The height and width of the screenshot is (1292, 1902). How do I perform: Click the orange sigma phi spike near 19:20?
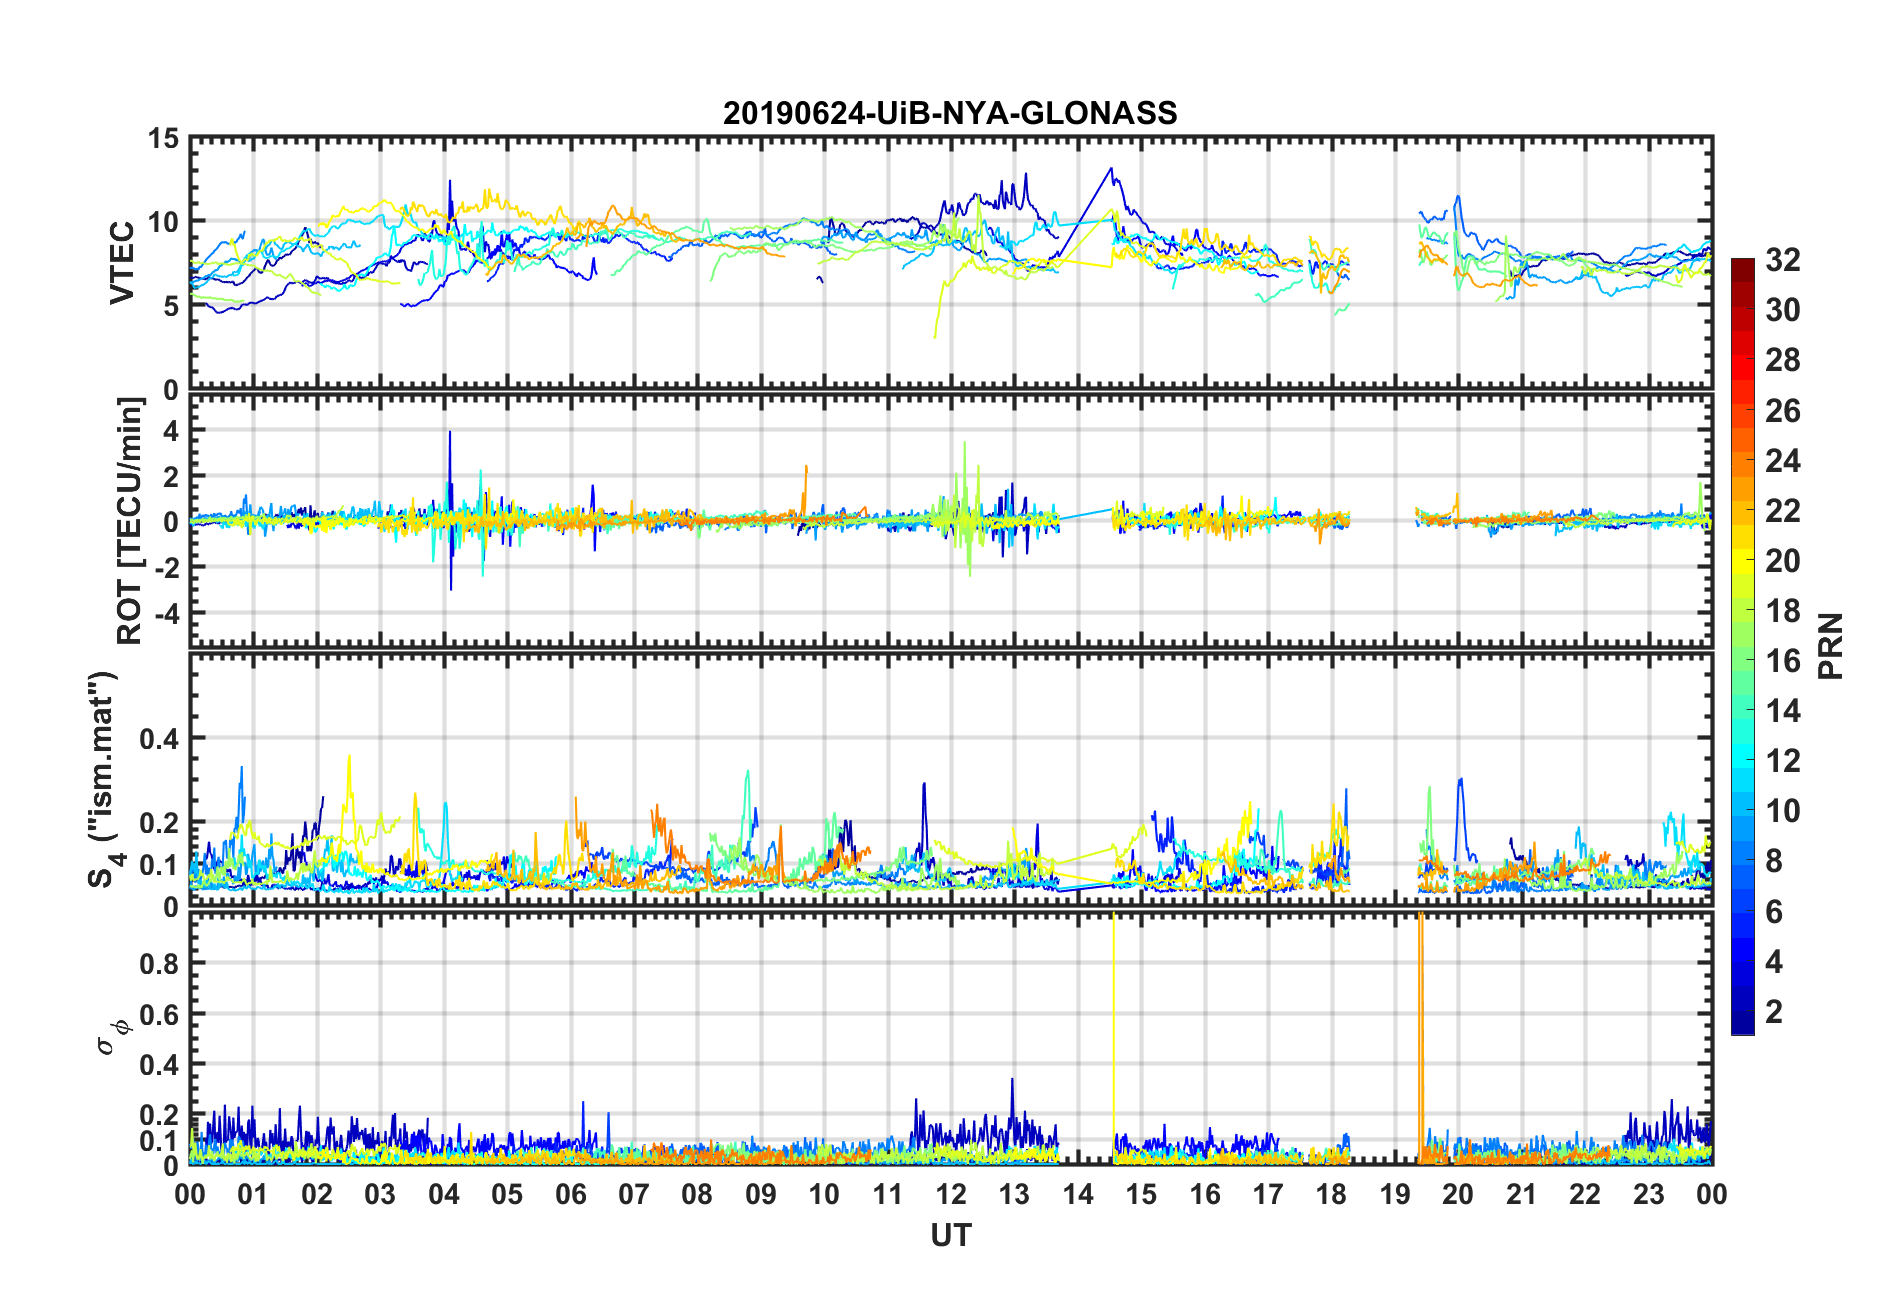point(1420,1038)
